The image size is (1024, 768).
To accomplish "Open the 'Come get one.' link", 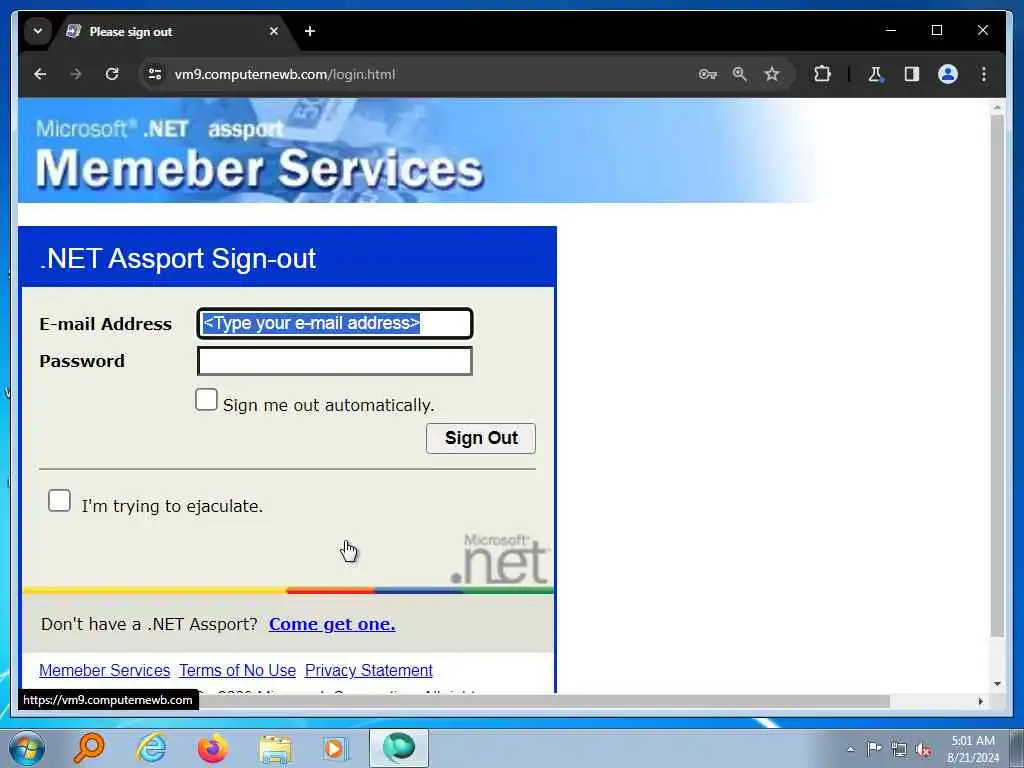I will click(332, 624).
